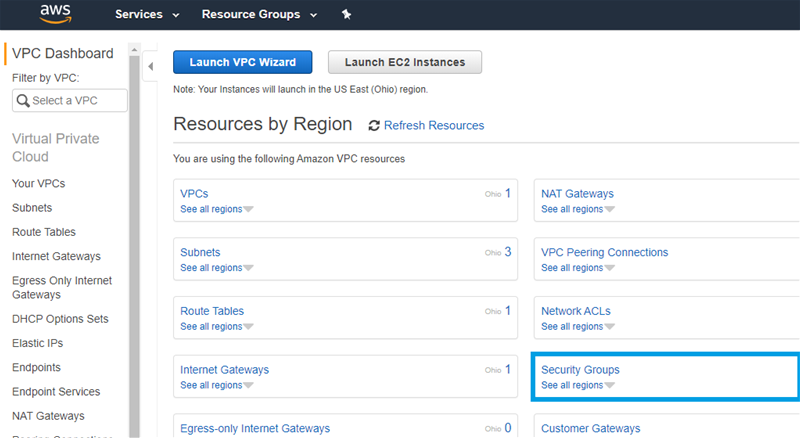Screen dimensions: 800x438
Task: Open Egress Only Internet Gateways sidebar item
Action: pyautogui.click(x=61, y=288)
